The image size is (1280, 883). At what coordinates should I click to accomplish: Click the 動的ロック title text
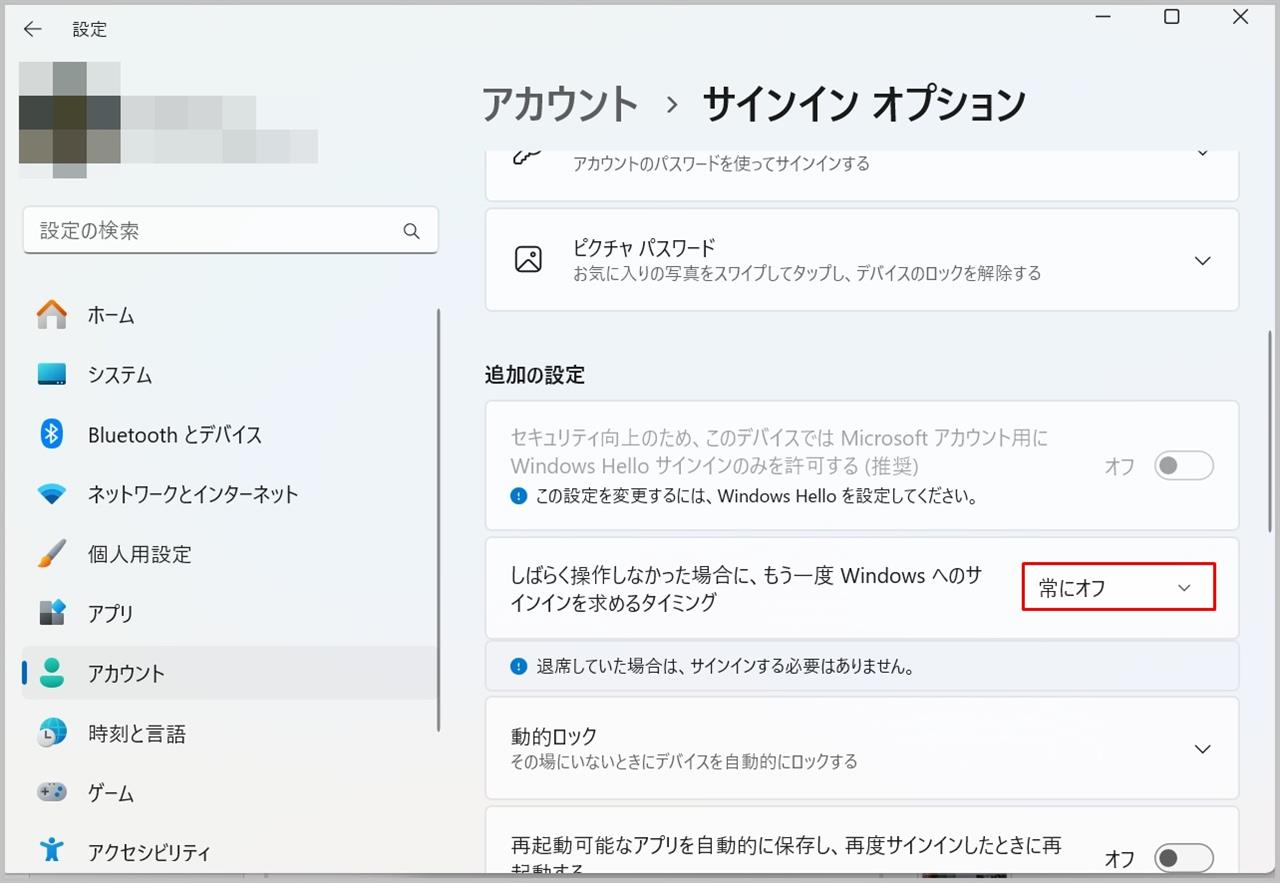[x=554, y=737]
